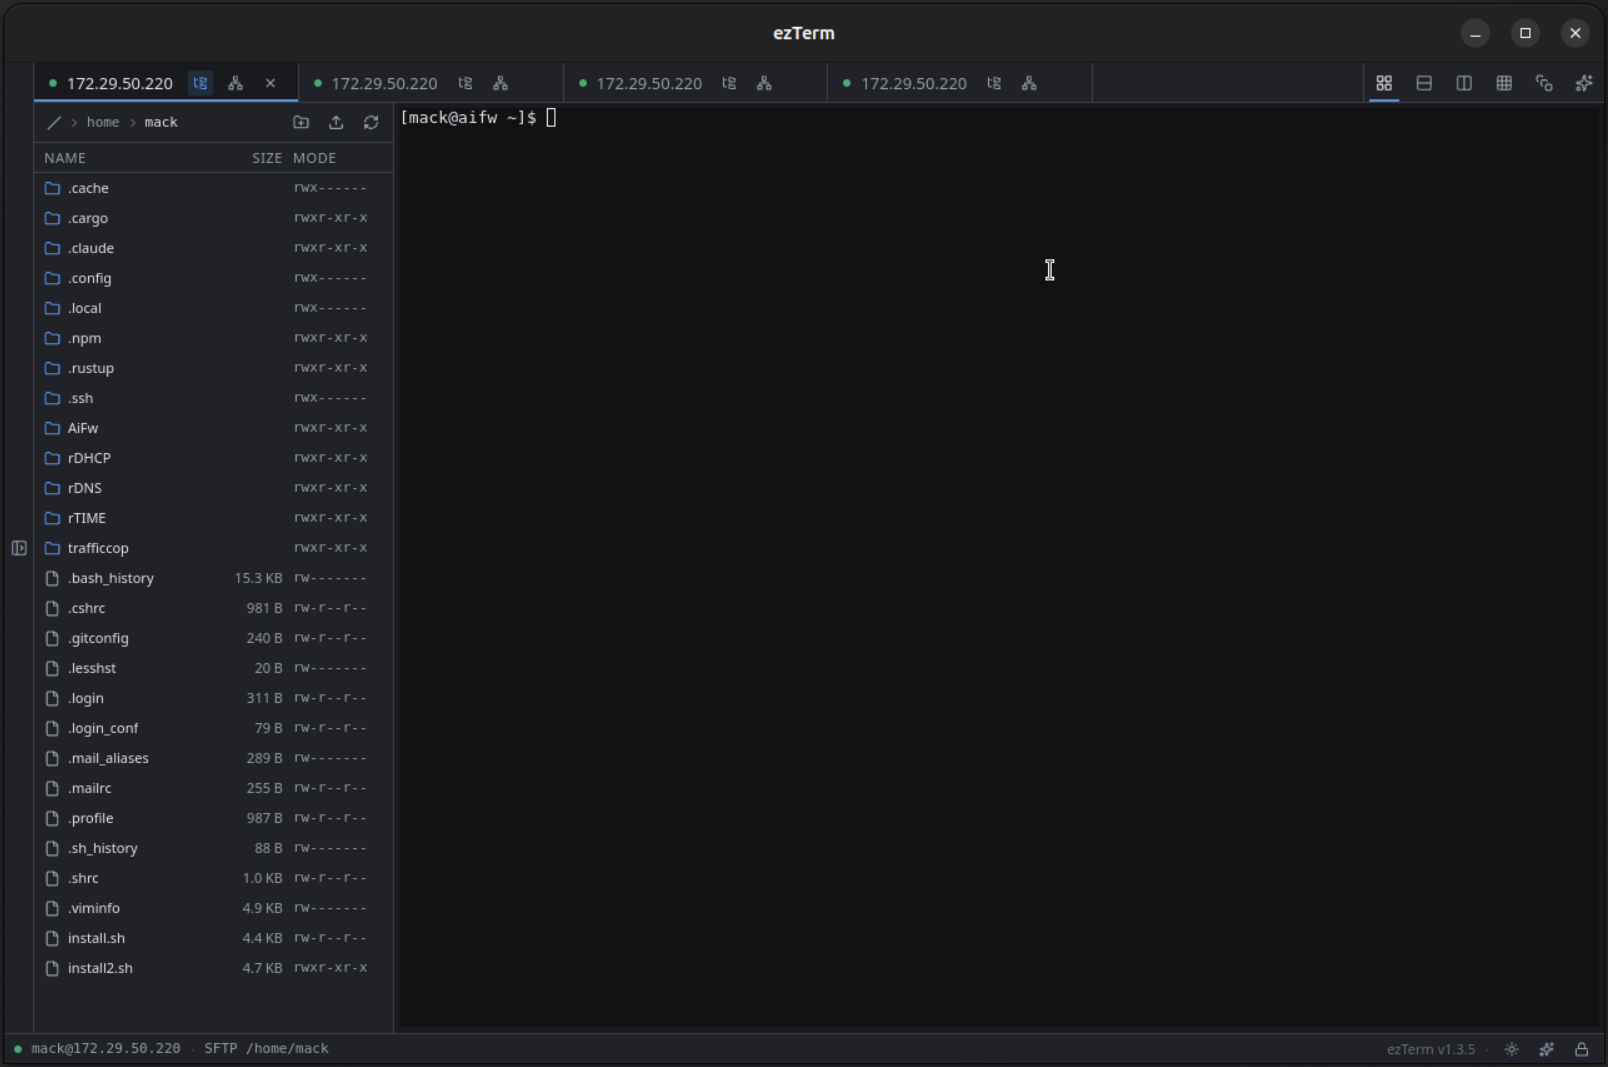Open the .cache folder

click(x=214, y=188)
